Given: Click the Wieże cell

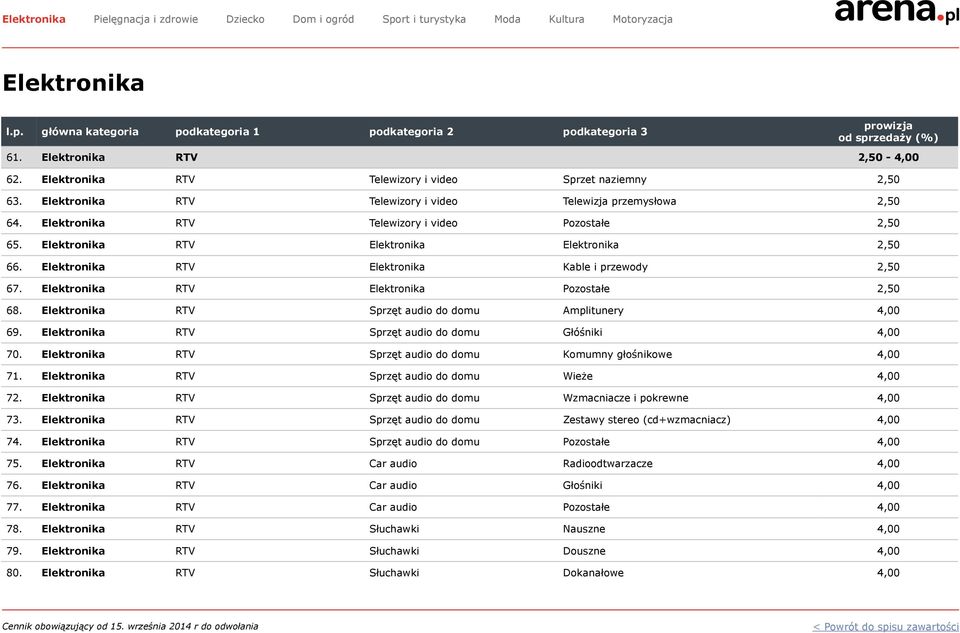Looking at the screenshot, I should click(577, 376).
